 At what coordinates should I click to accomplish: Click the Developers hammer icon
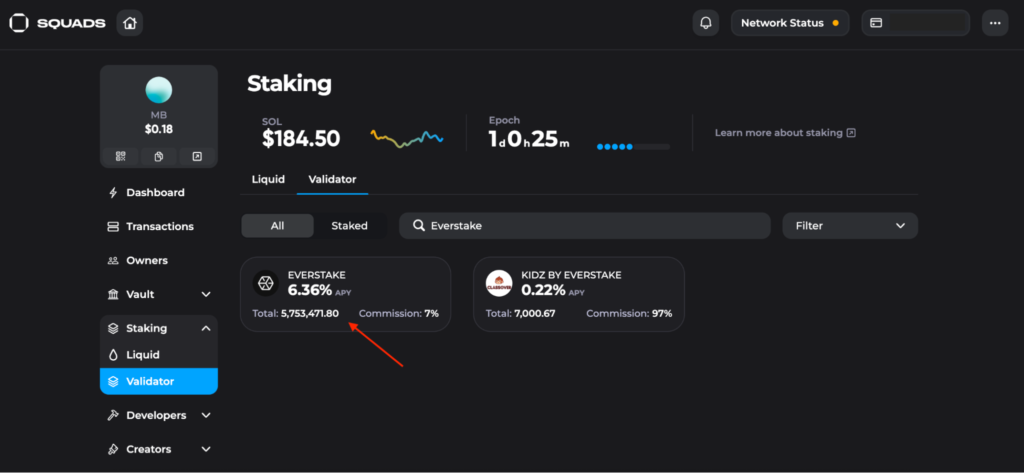113,416
